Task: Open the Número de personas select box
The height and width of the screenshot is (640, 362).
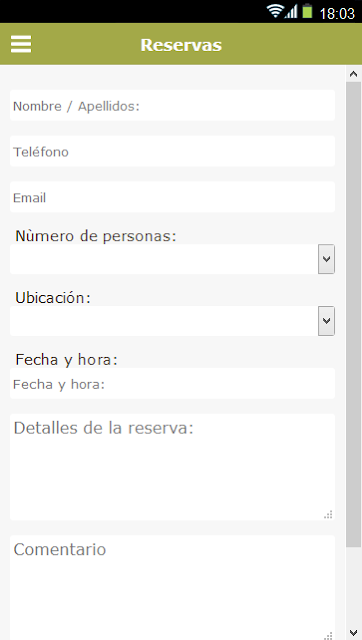Action: [172, 259]
